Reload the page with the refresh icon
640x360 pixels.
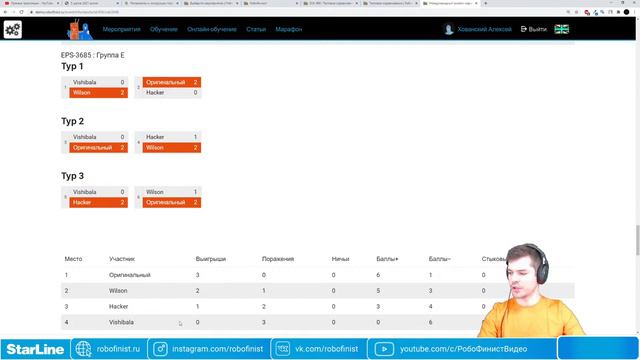click(22, 12)
